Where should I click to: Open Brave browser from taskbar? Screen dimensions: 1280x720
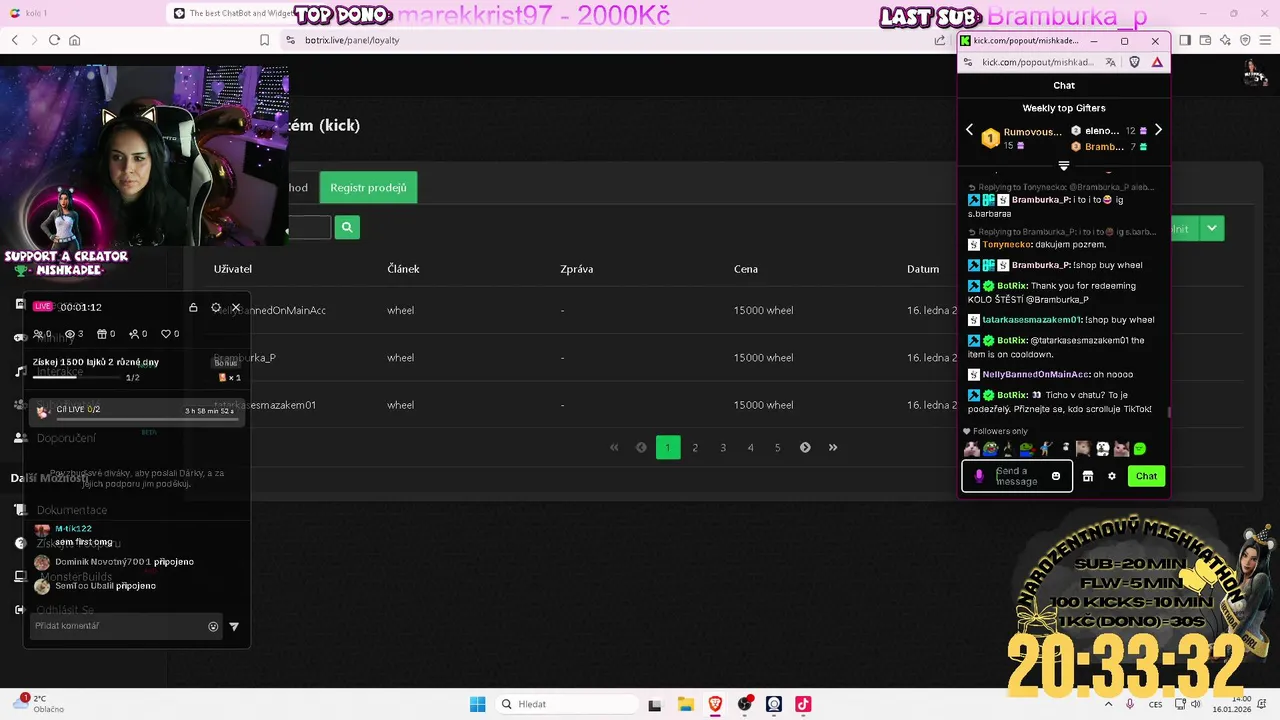(715, 704)
